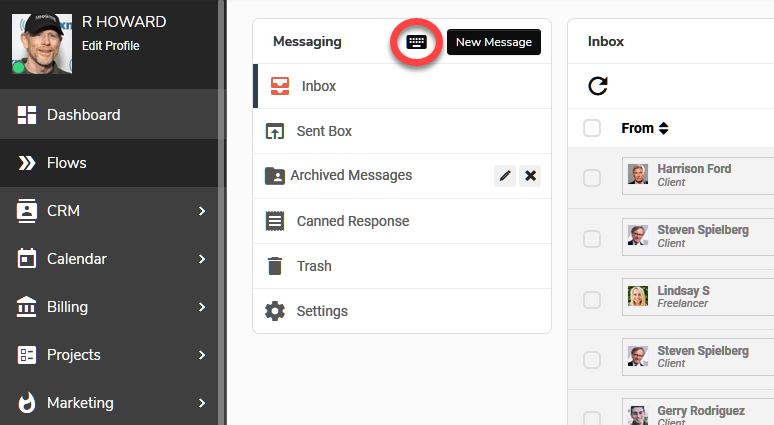This screenshot has height=425, width=774.
Task: Click R HOWARD name in sidebar
Action: (x=124, y=22)
